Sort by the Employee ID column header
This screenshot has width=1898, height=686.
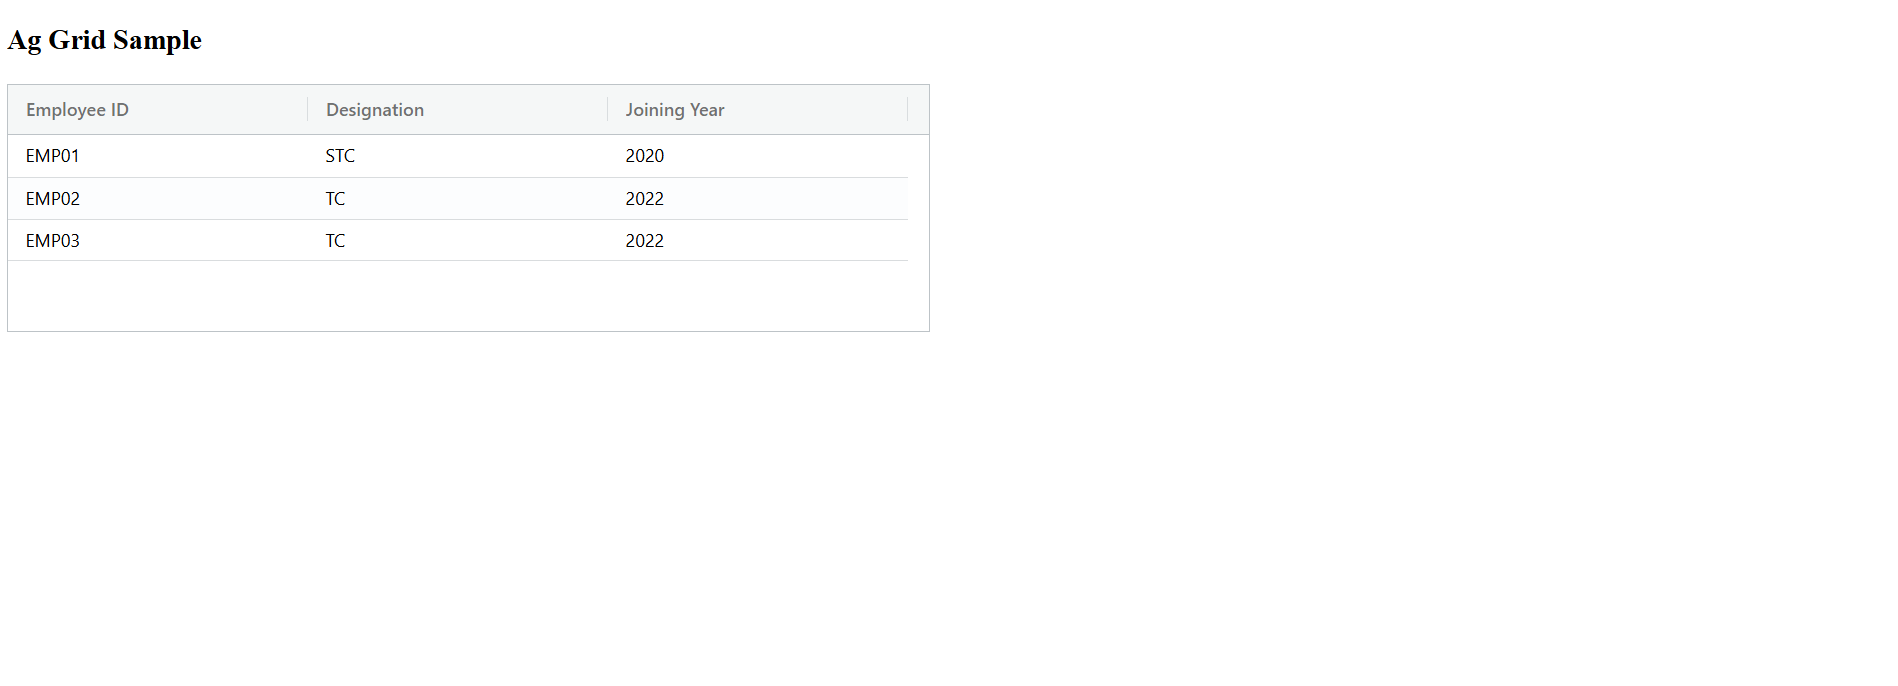click(x=78, y=110)
